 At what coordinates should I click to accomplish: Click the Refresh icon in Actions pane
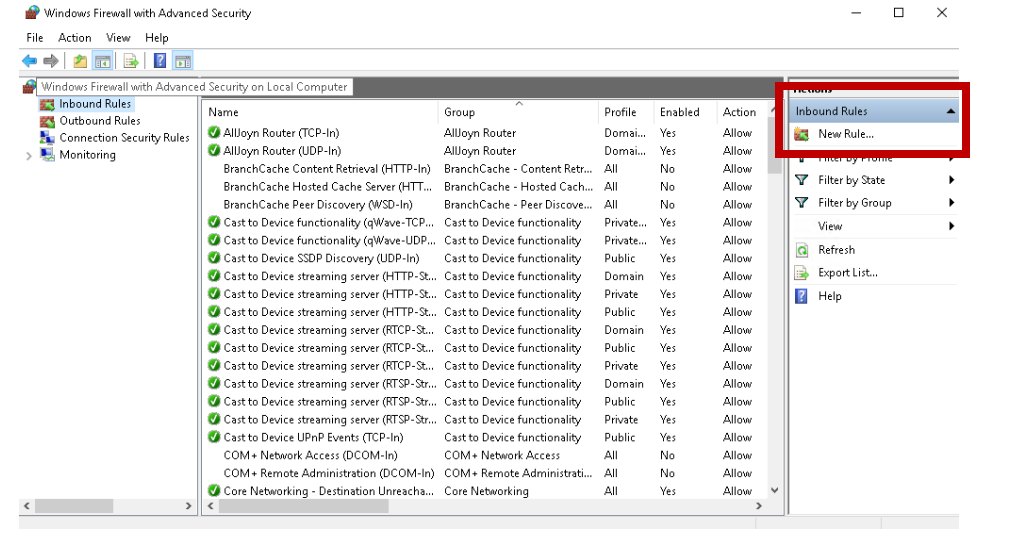[801, 250]
